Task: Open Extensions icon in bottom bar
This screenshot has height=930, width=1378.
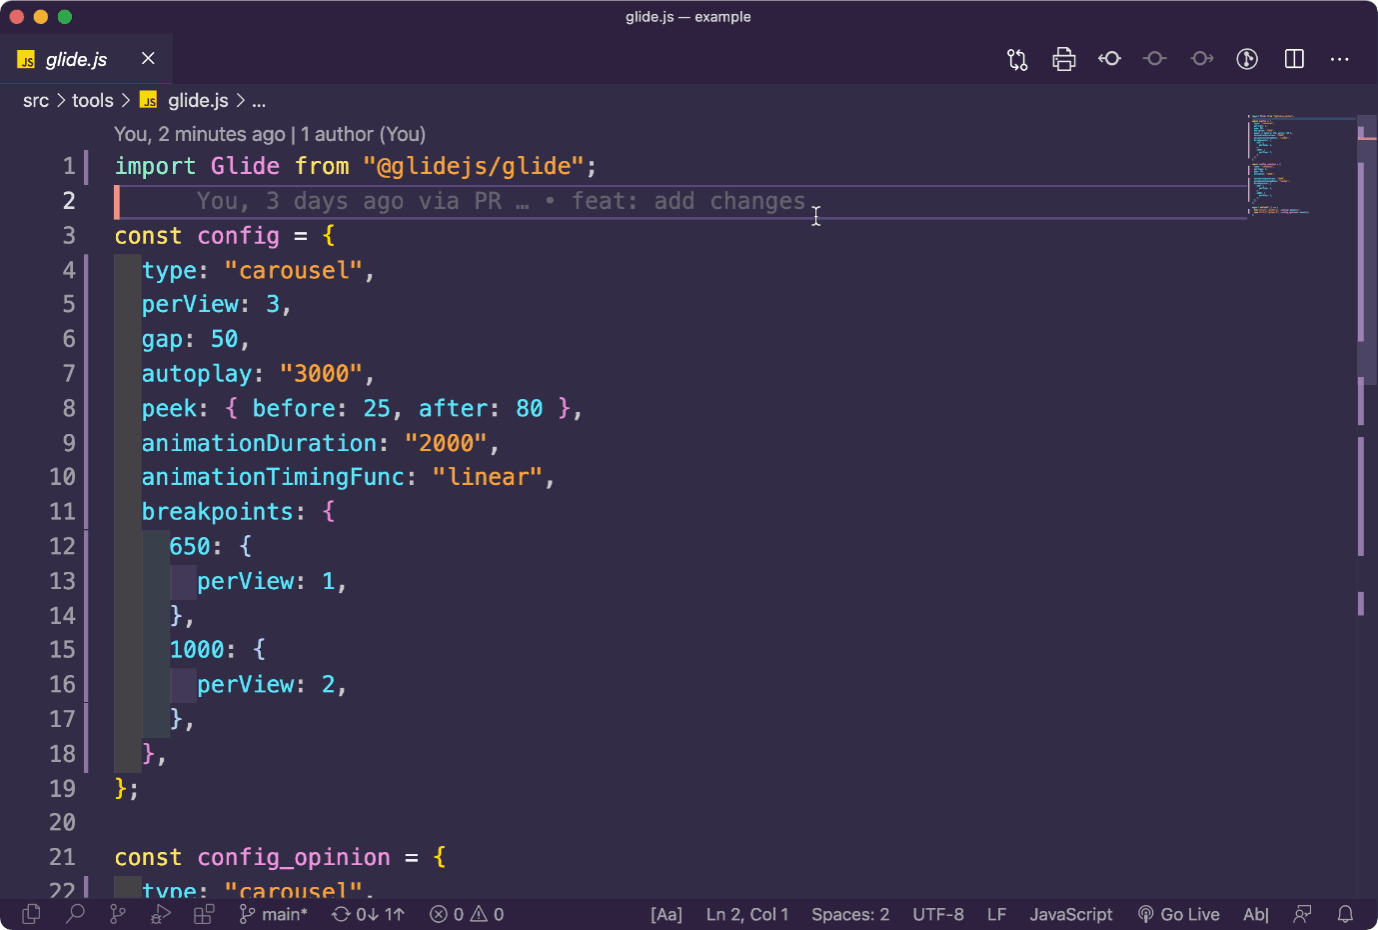Action: click(x=204, y=914)
